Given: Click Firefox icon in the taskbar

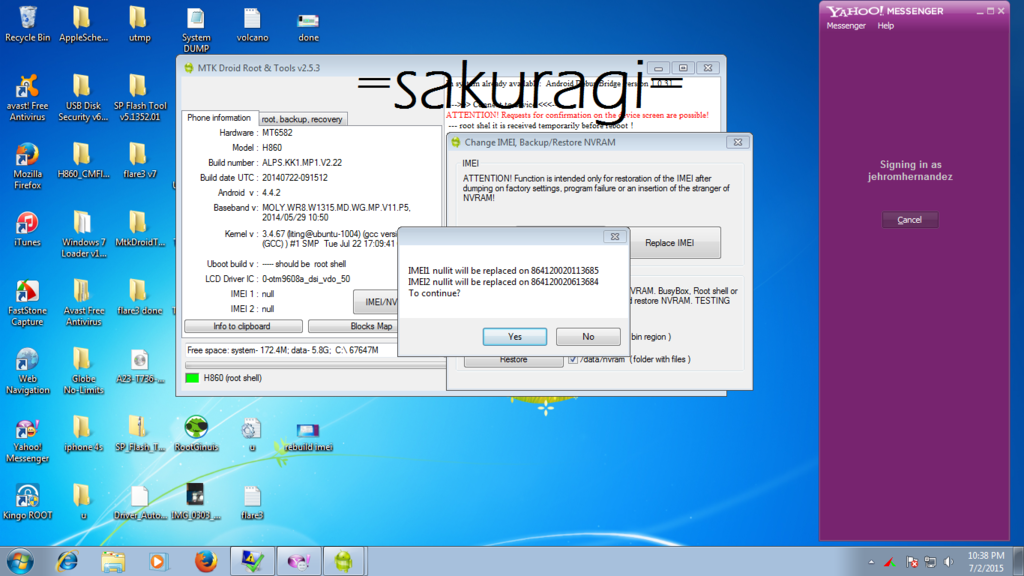Looking at the screenshot, I should coord(205,561).
